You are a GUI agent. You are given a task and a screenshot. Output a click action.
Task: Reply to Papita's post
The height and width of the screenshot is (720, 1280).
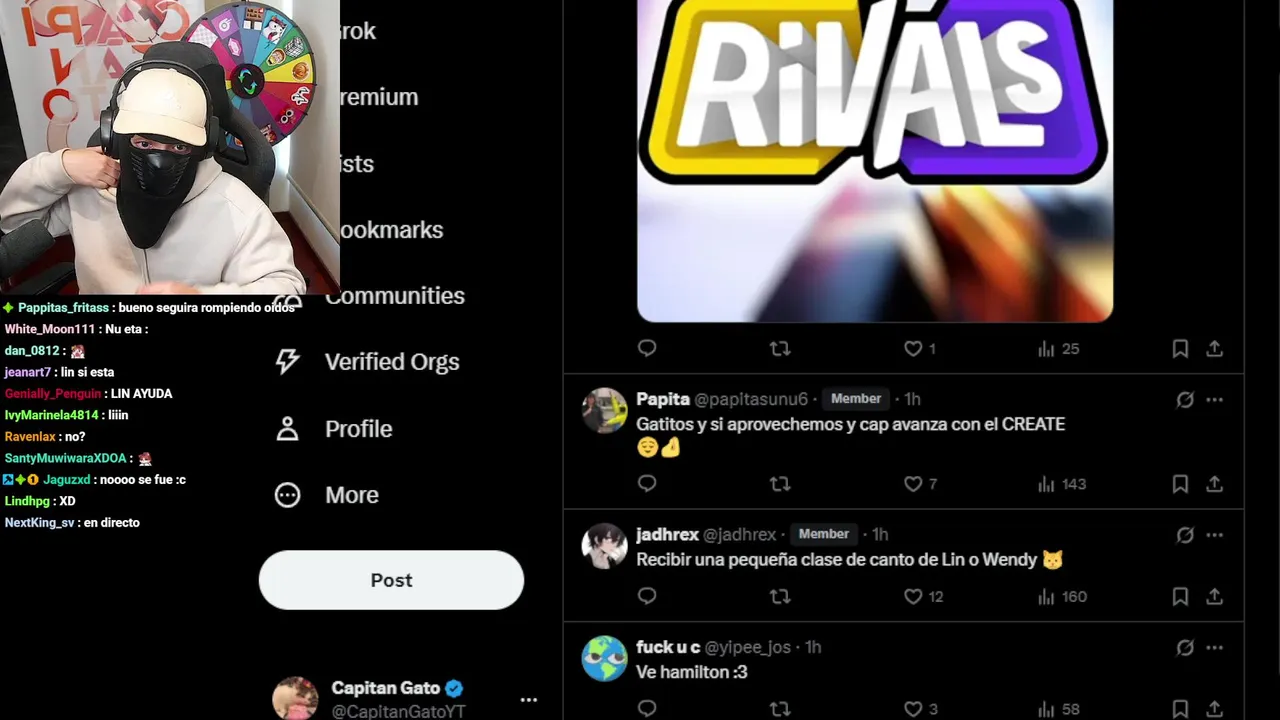click(647, 484)
